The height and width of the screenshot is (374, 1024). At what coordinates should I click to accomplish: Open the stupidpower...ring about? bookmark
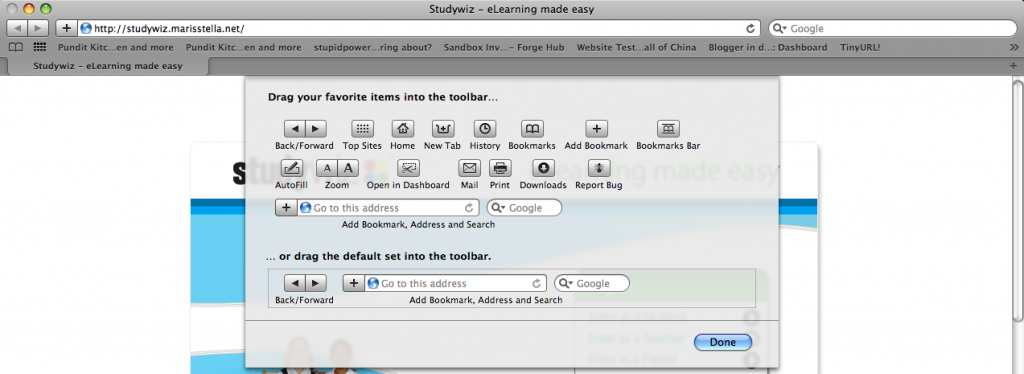coord(372,47)
